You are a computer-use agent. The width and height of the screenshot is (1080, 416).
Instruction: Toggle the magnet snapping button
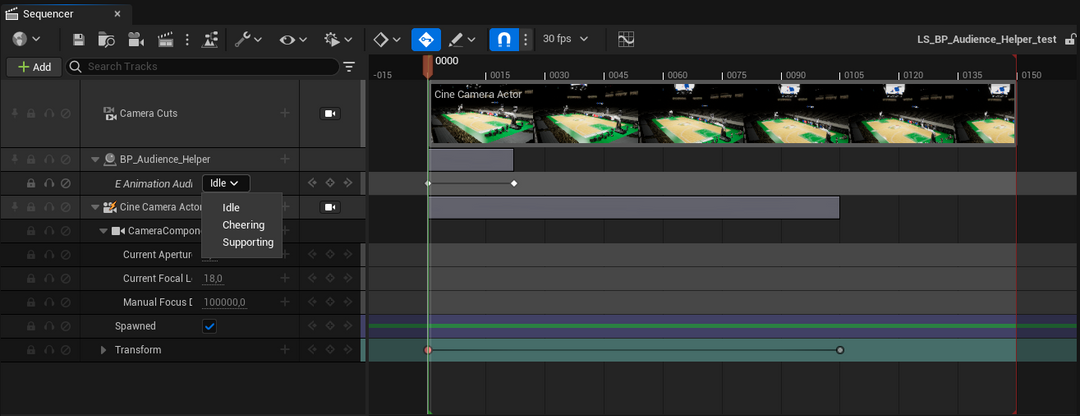tap(504, 39)
